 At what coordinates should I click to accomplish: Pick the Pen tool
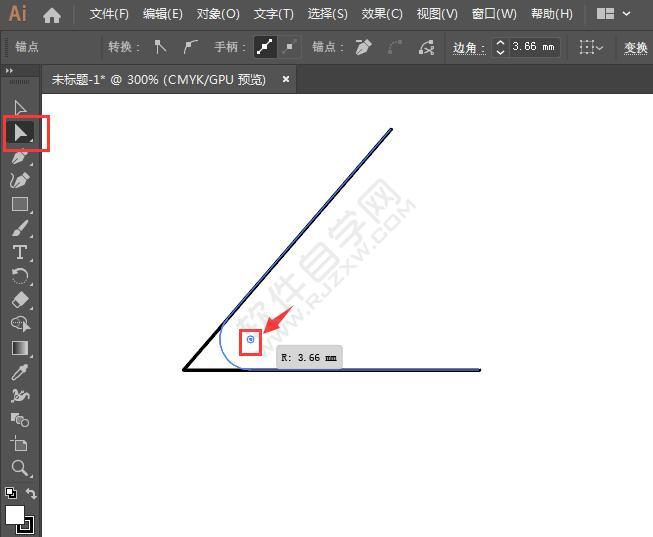pos(20,156)
